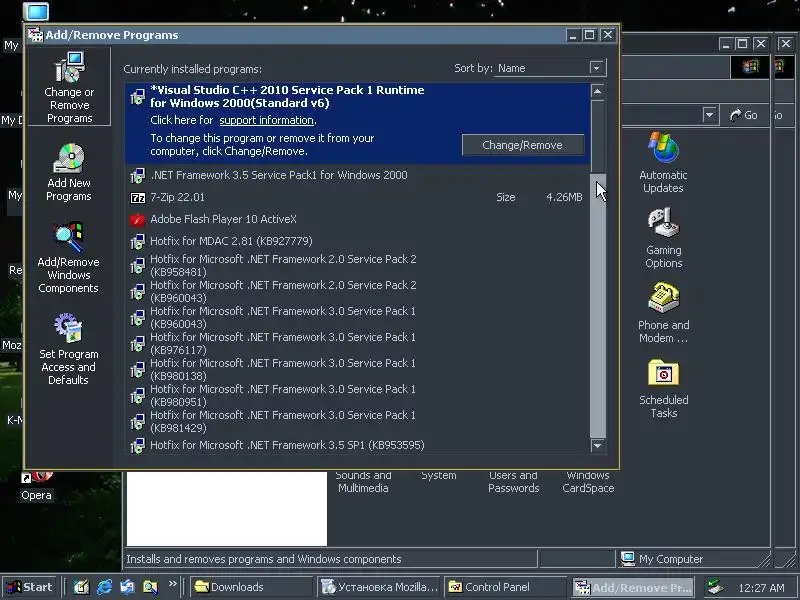Expand the Control Panel address bar dropdown
The height and width of the screenshot is (600, 800).
pos(709,115)
